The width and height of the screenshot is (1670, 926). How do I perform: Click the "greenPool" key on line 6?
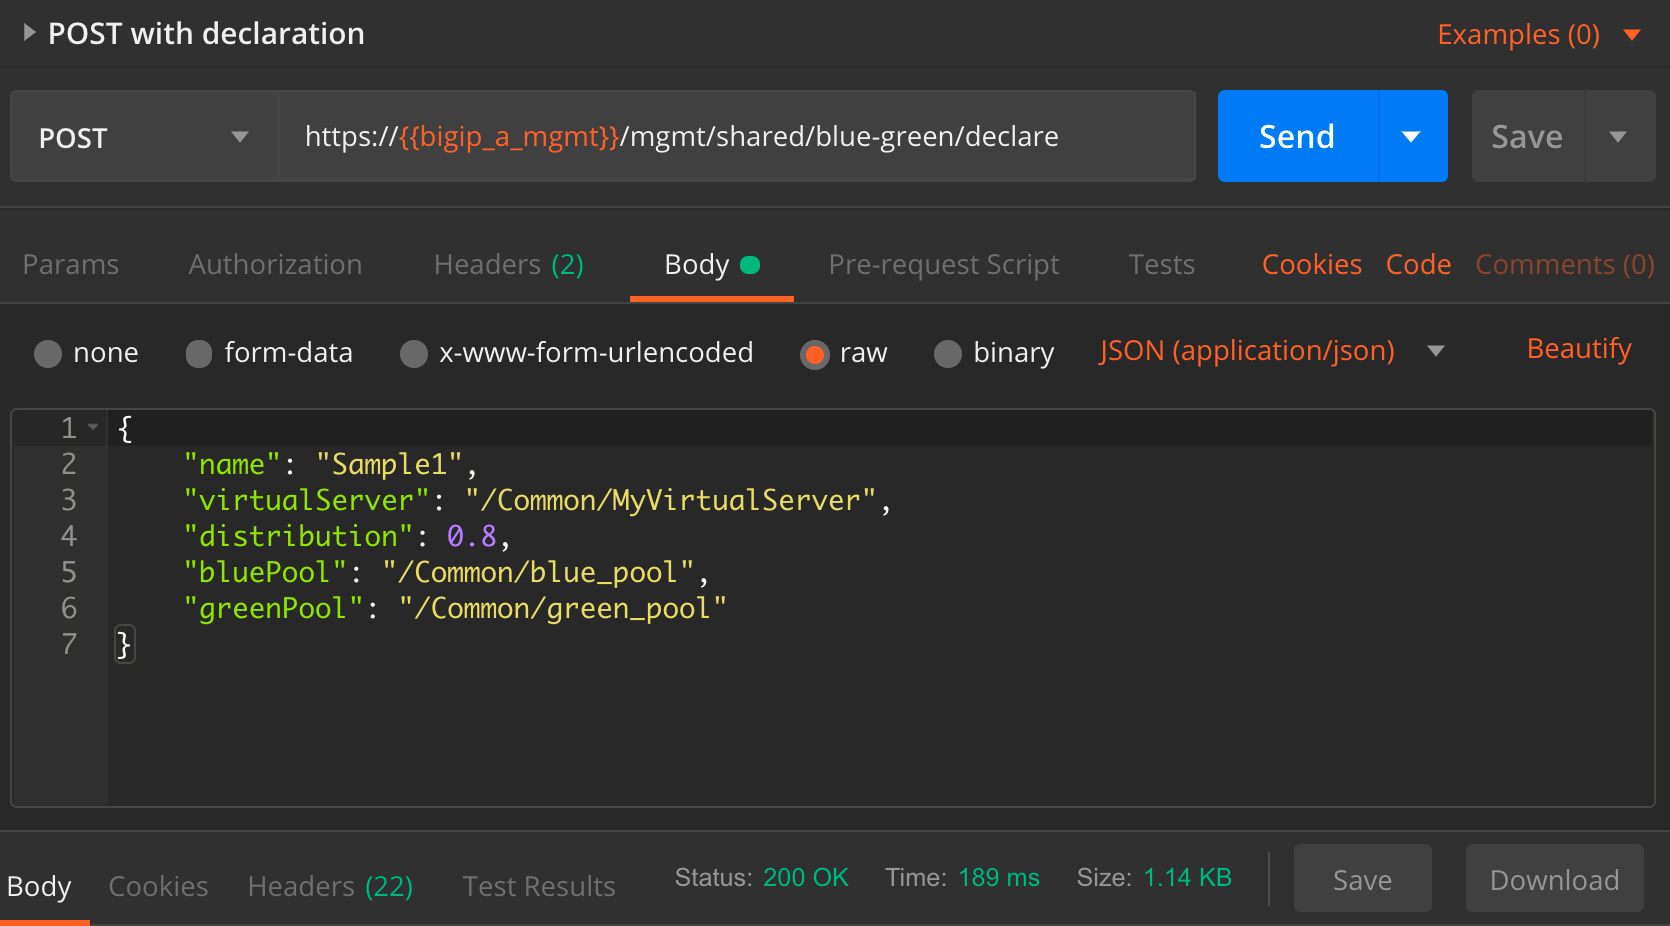point(273,609)
